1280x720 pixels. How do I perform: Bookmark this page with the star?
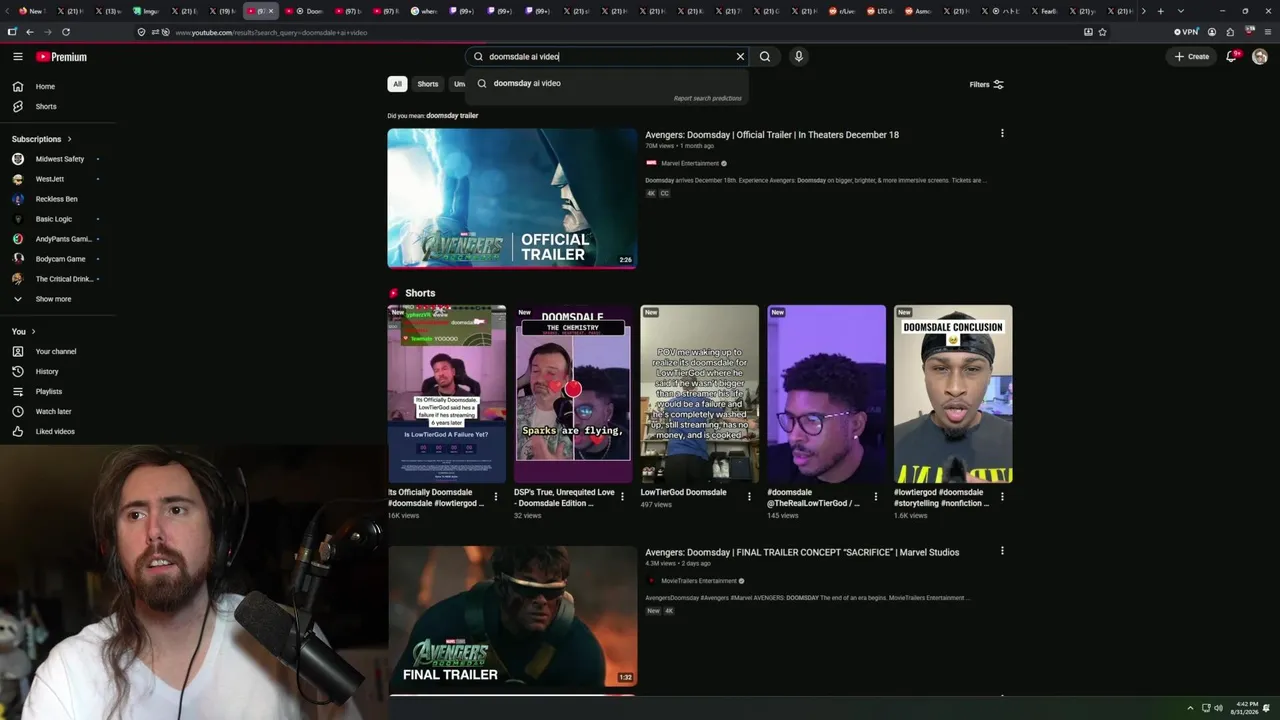tap(1102, 32)
